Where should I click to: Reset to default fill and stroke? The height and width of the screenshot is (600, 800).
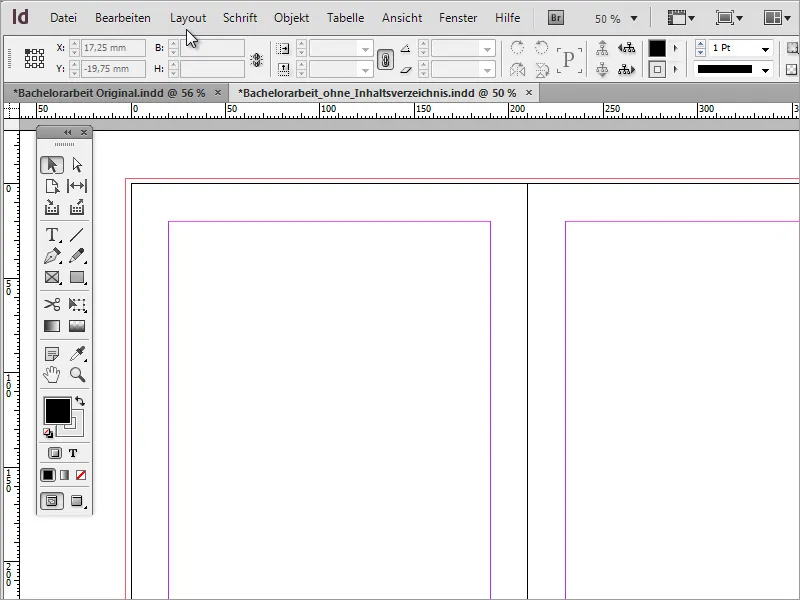click(48, 434)
